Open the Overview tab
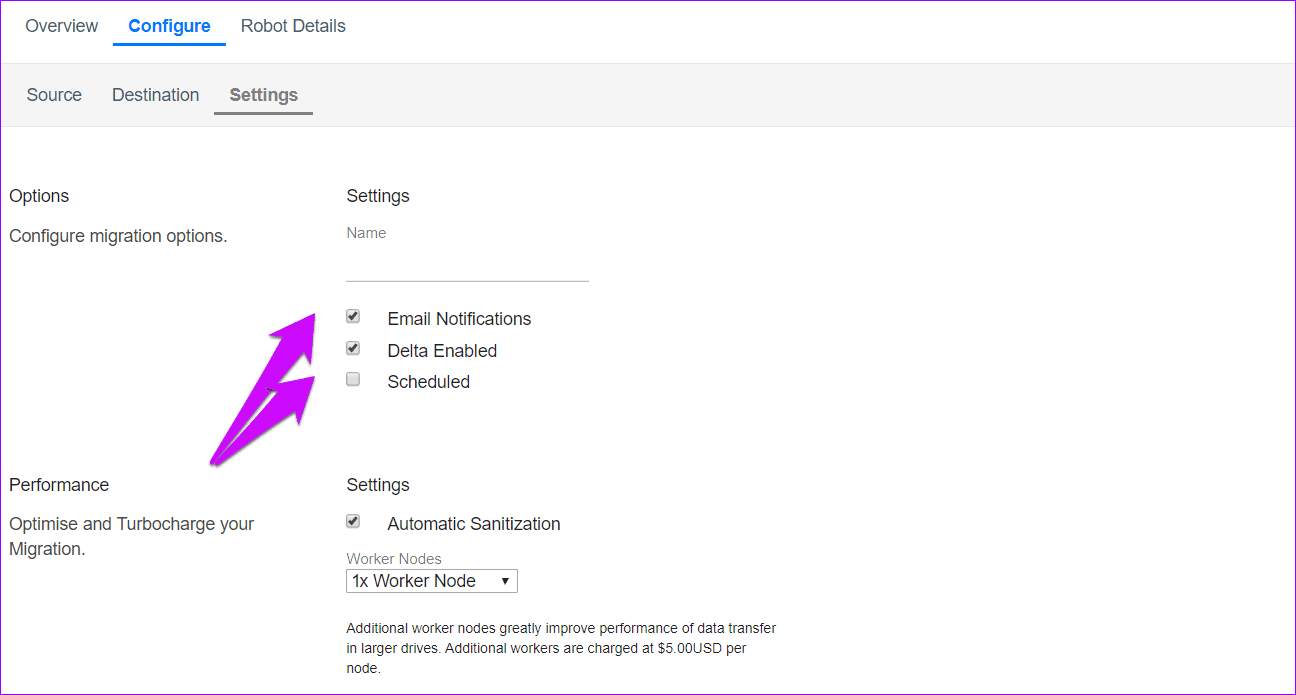Screen dimensions: 1296x695 pyautogui.click(x=62, y=26)
